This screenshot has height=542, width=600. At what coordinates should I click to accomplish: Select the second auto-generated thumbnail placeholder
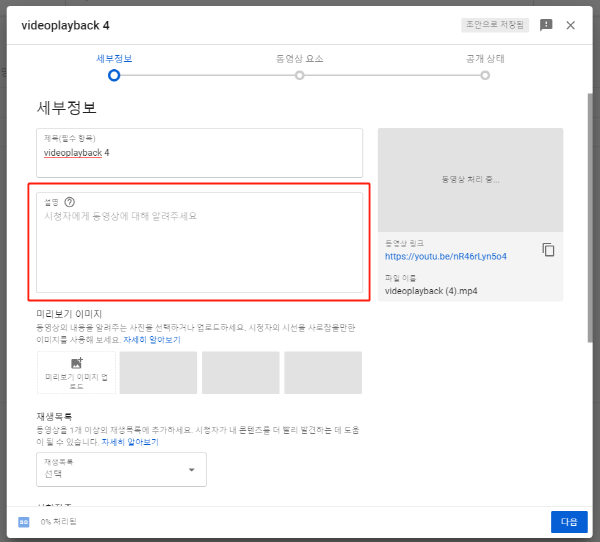[x=241, y=372]
